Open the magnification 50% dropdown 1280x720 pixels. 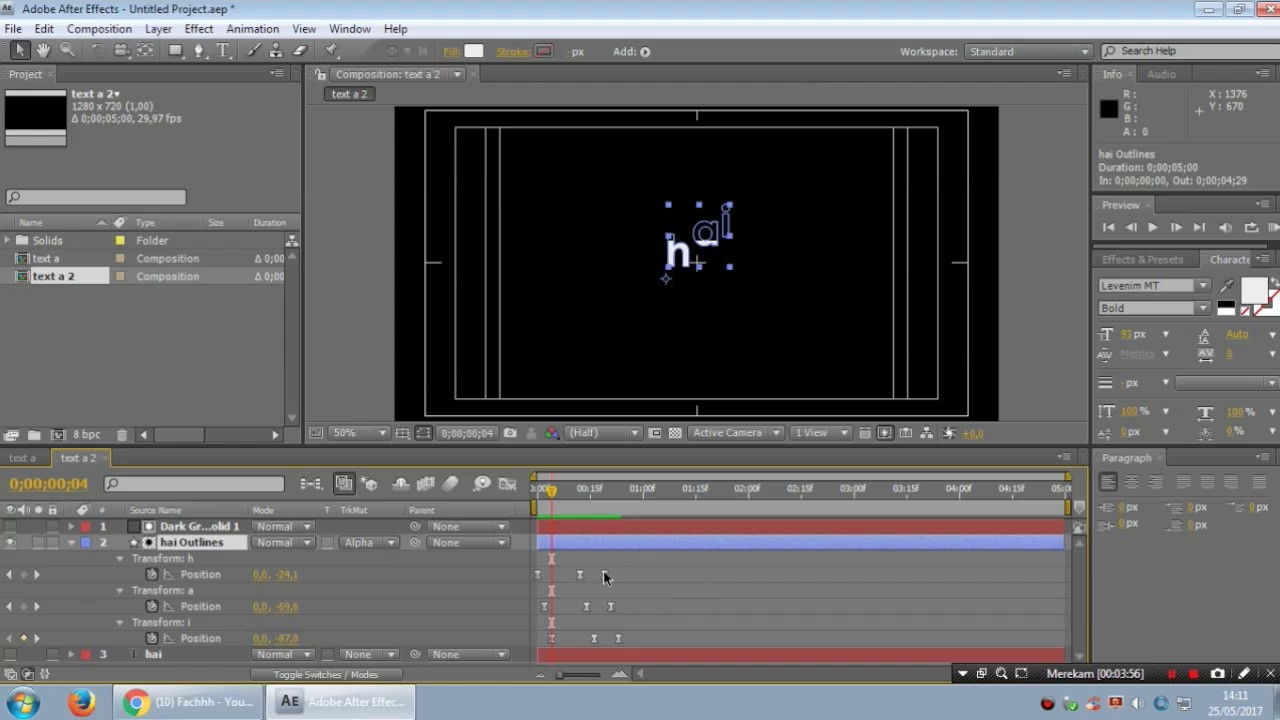coord(360,433)
